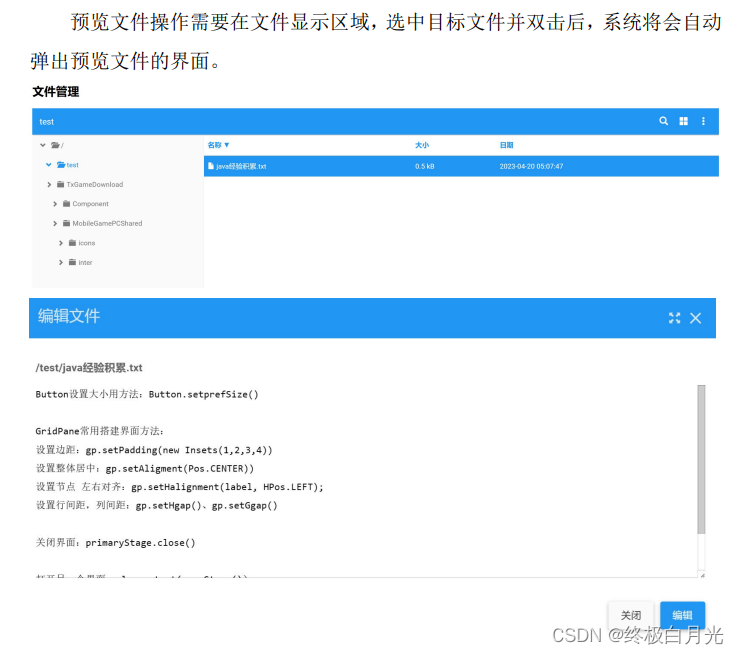Viewport: 739px width, 654px height.
Task: Click the gp.setPadding line in preview
Action: tap(154, 450)
